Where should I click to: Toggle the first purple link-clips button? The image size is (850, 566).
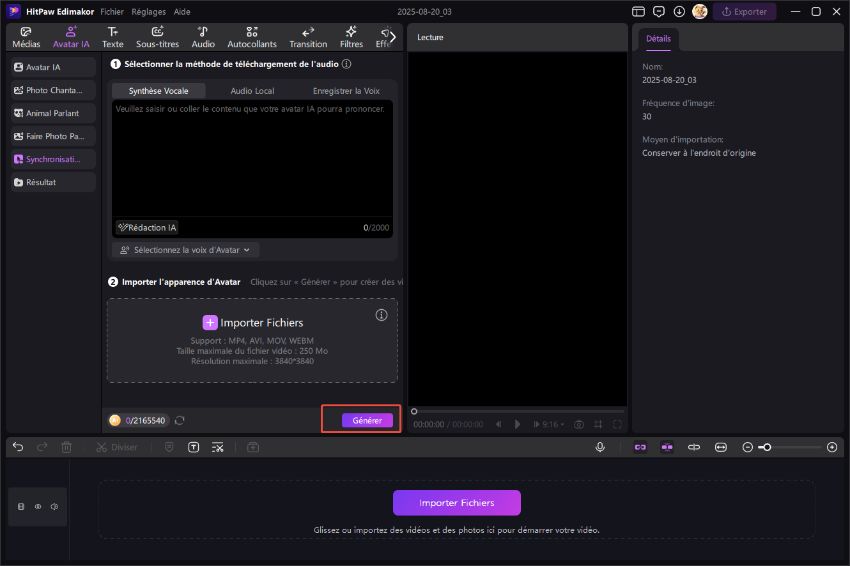640,447
